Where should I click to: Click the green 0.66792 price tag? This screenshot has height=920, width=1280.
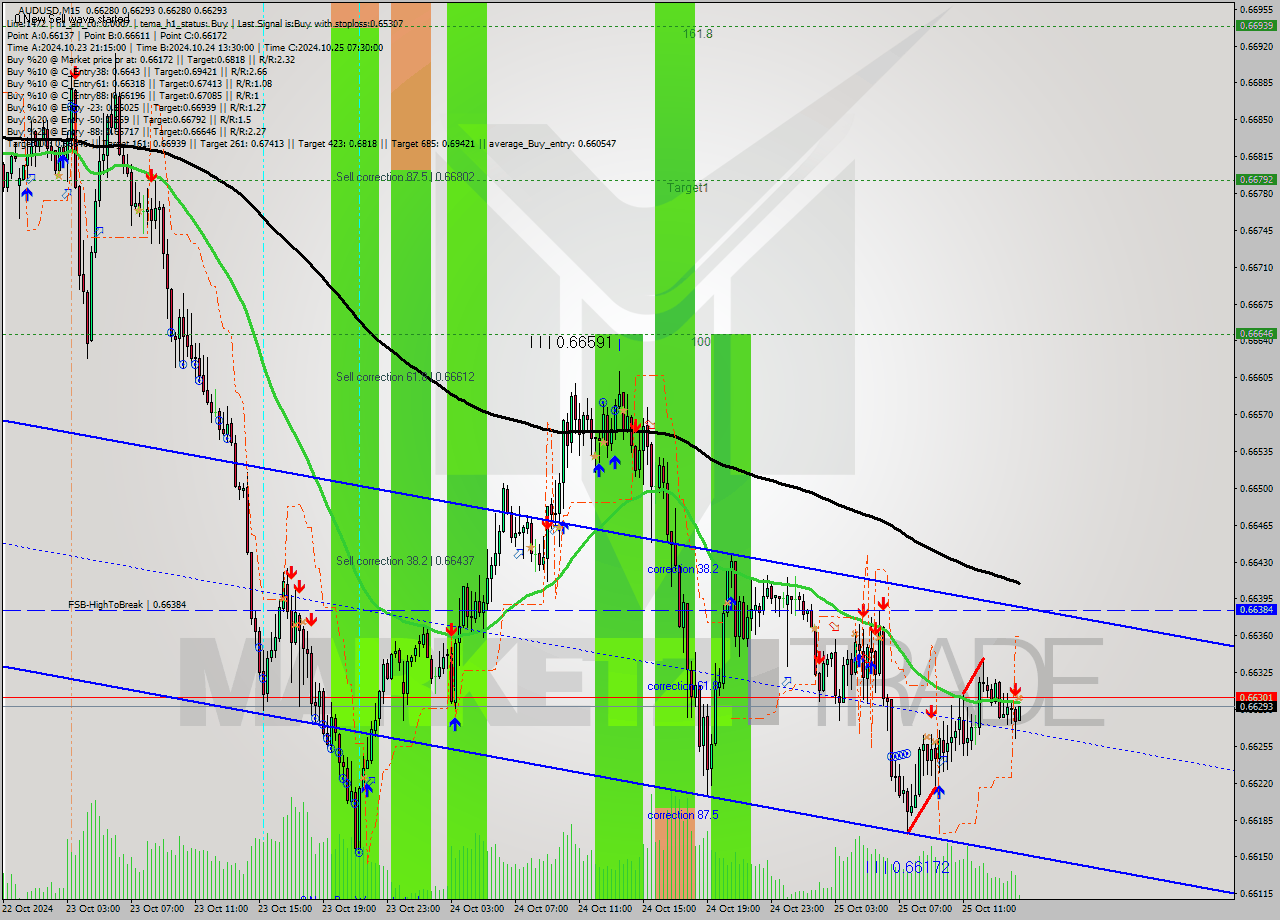[x=1256, y=180]
